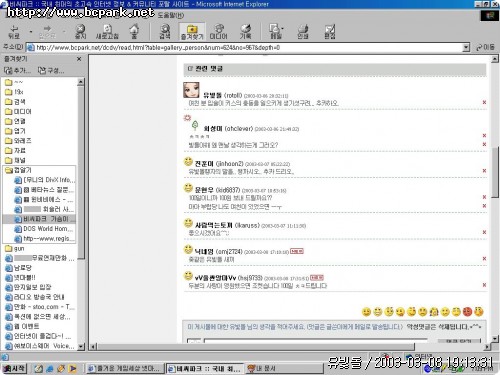500x375 pixels.
Task: Delete the jinhoon2 comment via red x
Action: 484,171
